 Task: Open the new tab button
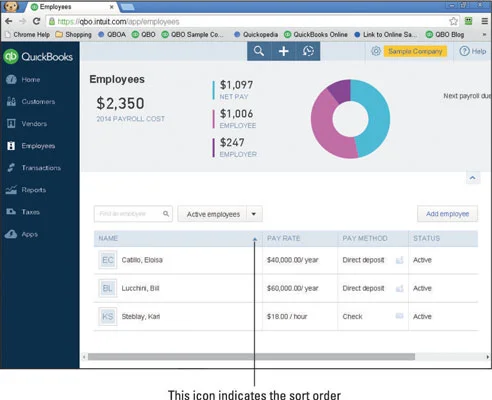click(128, 7)
